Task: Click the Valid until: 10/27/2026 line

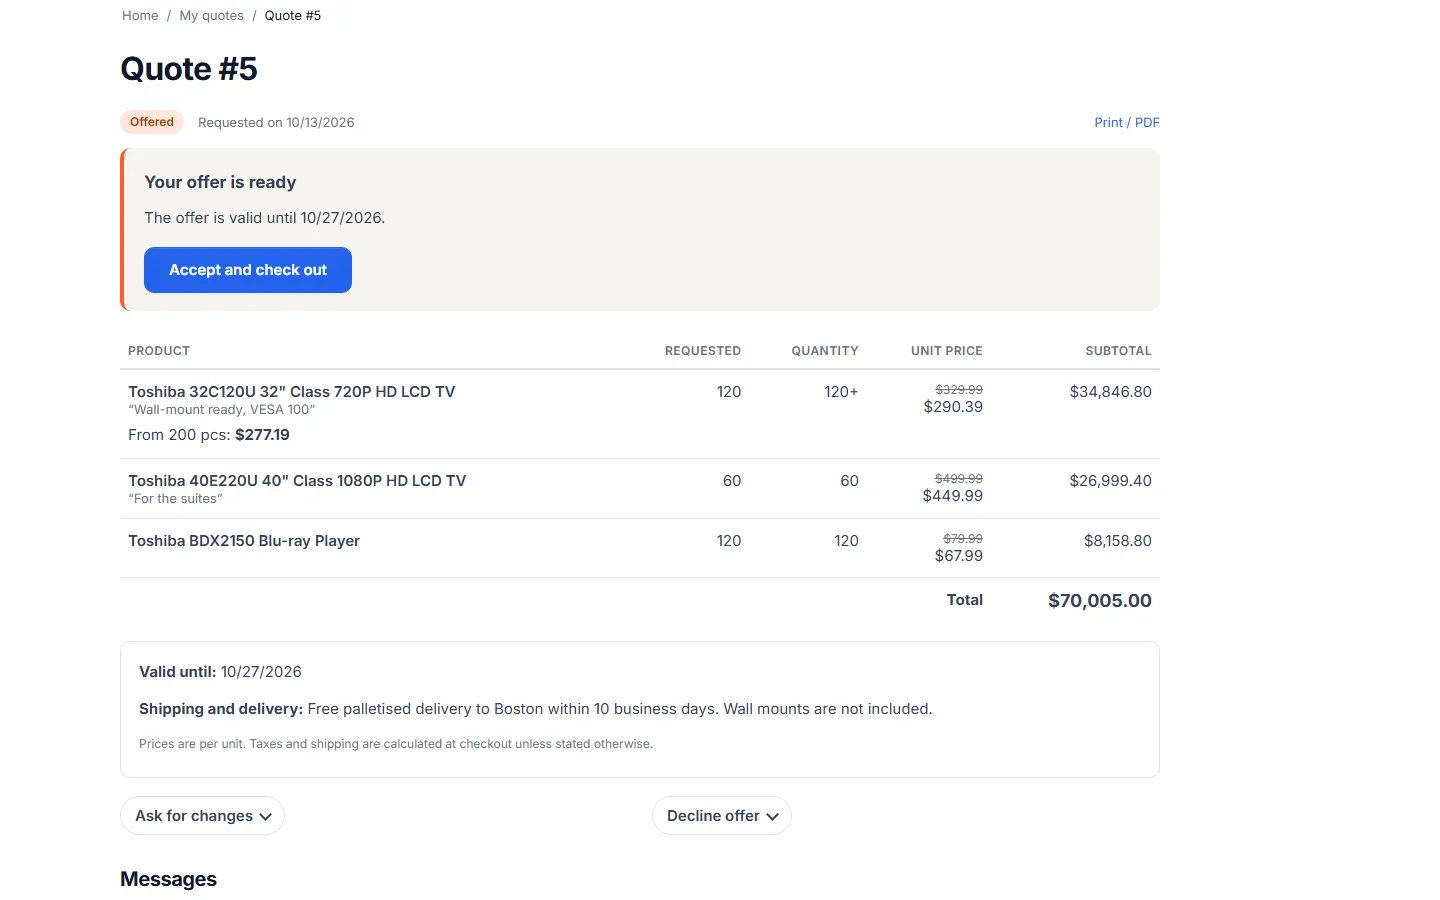Action: click(220, 671)
